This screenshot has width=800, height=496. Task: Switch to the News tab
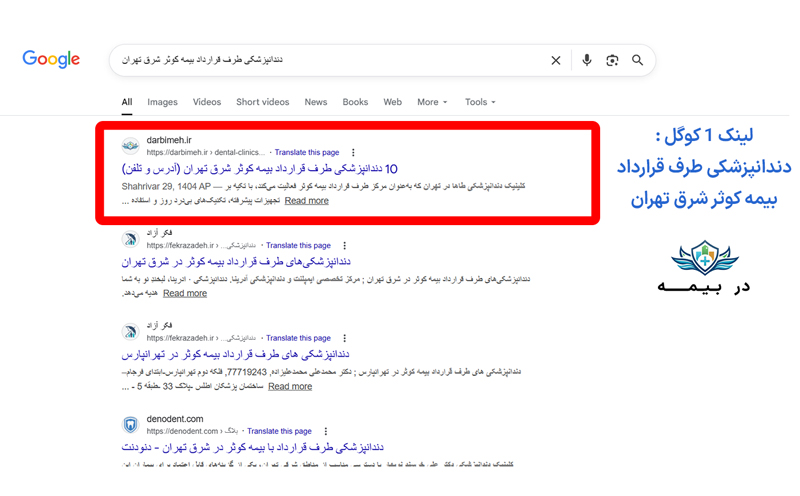[316, 102]
